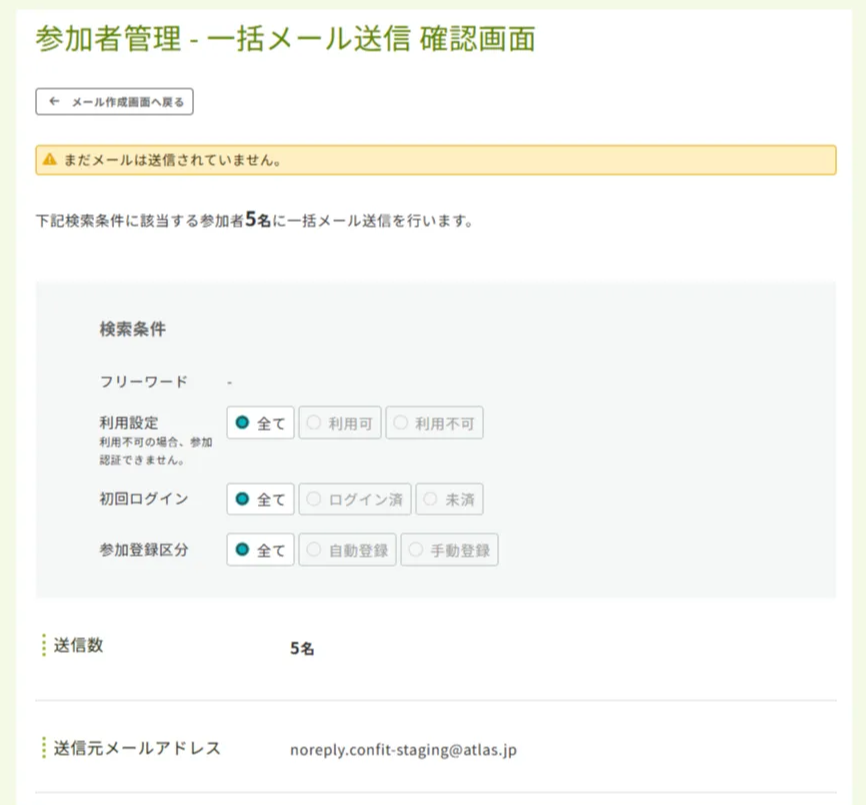866x805 pixels.
Task: Select 利用不可 under 利用設定
Action: coord(434,423)
